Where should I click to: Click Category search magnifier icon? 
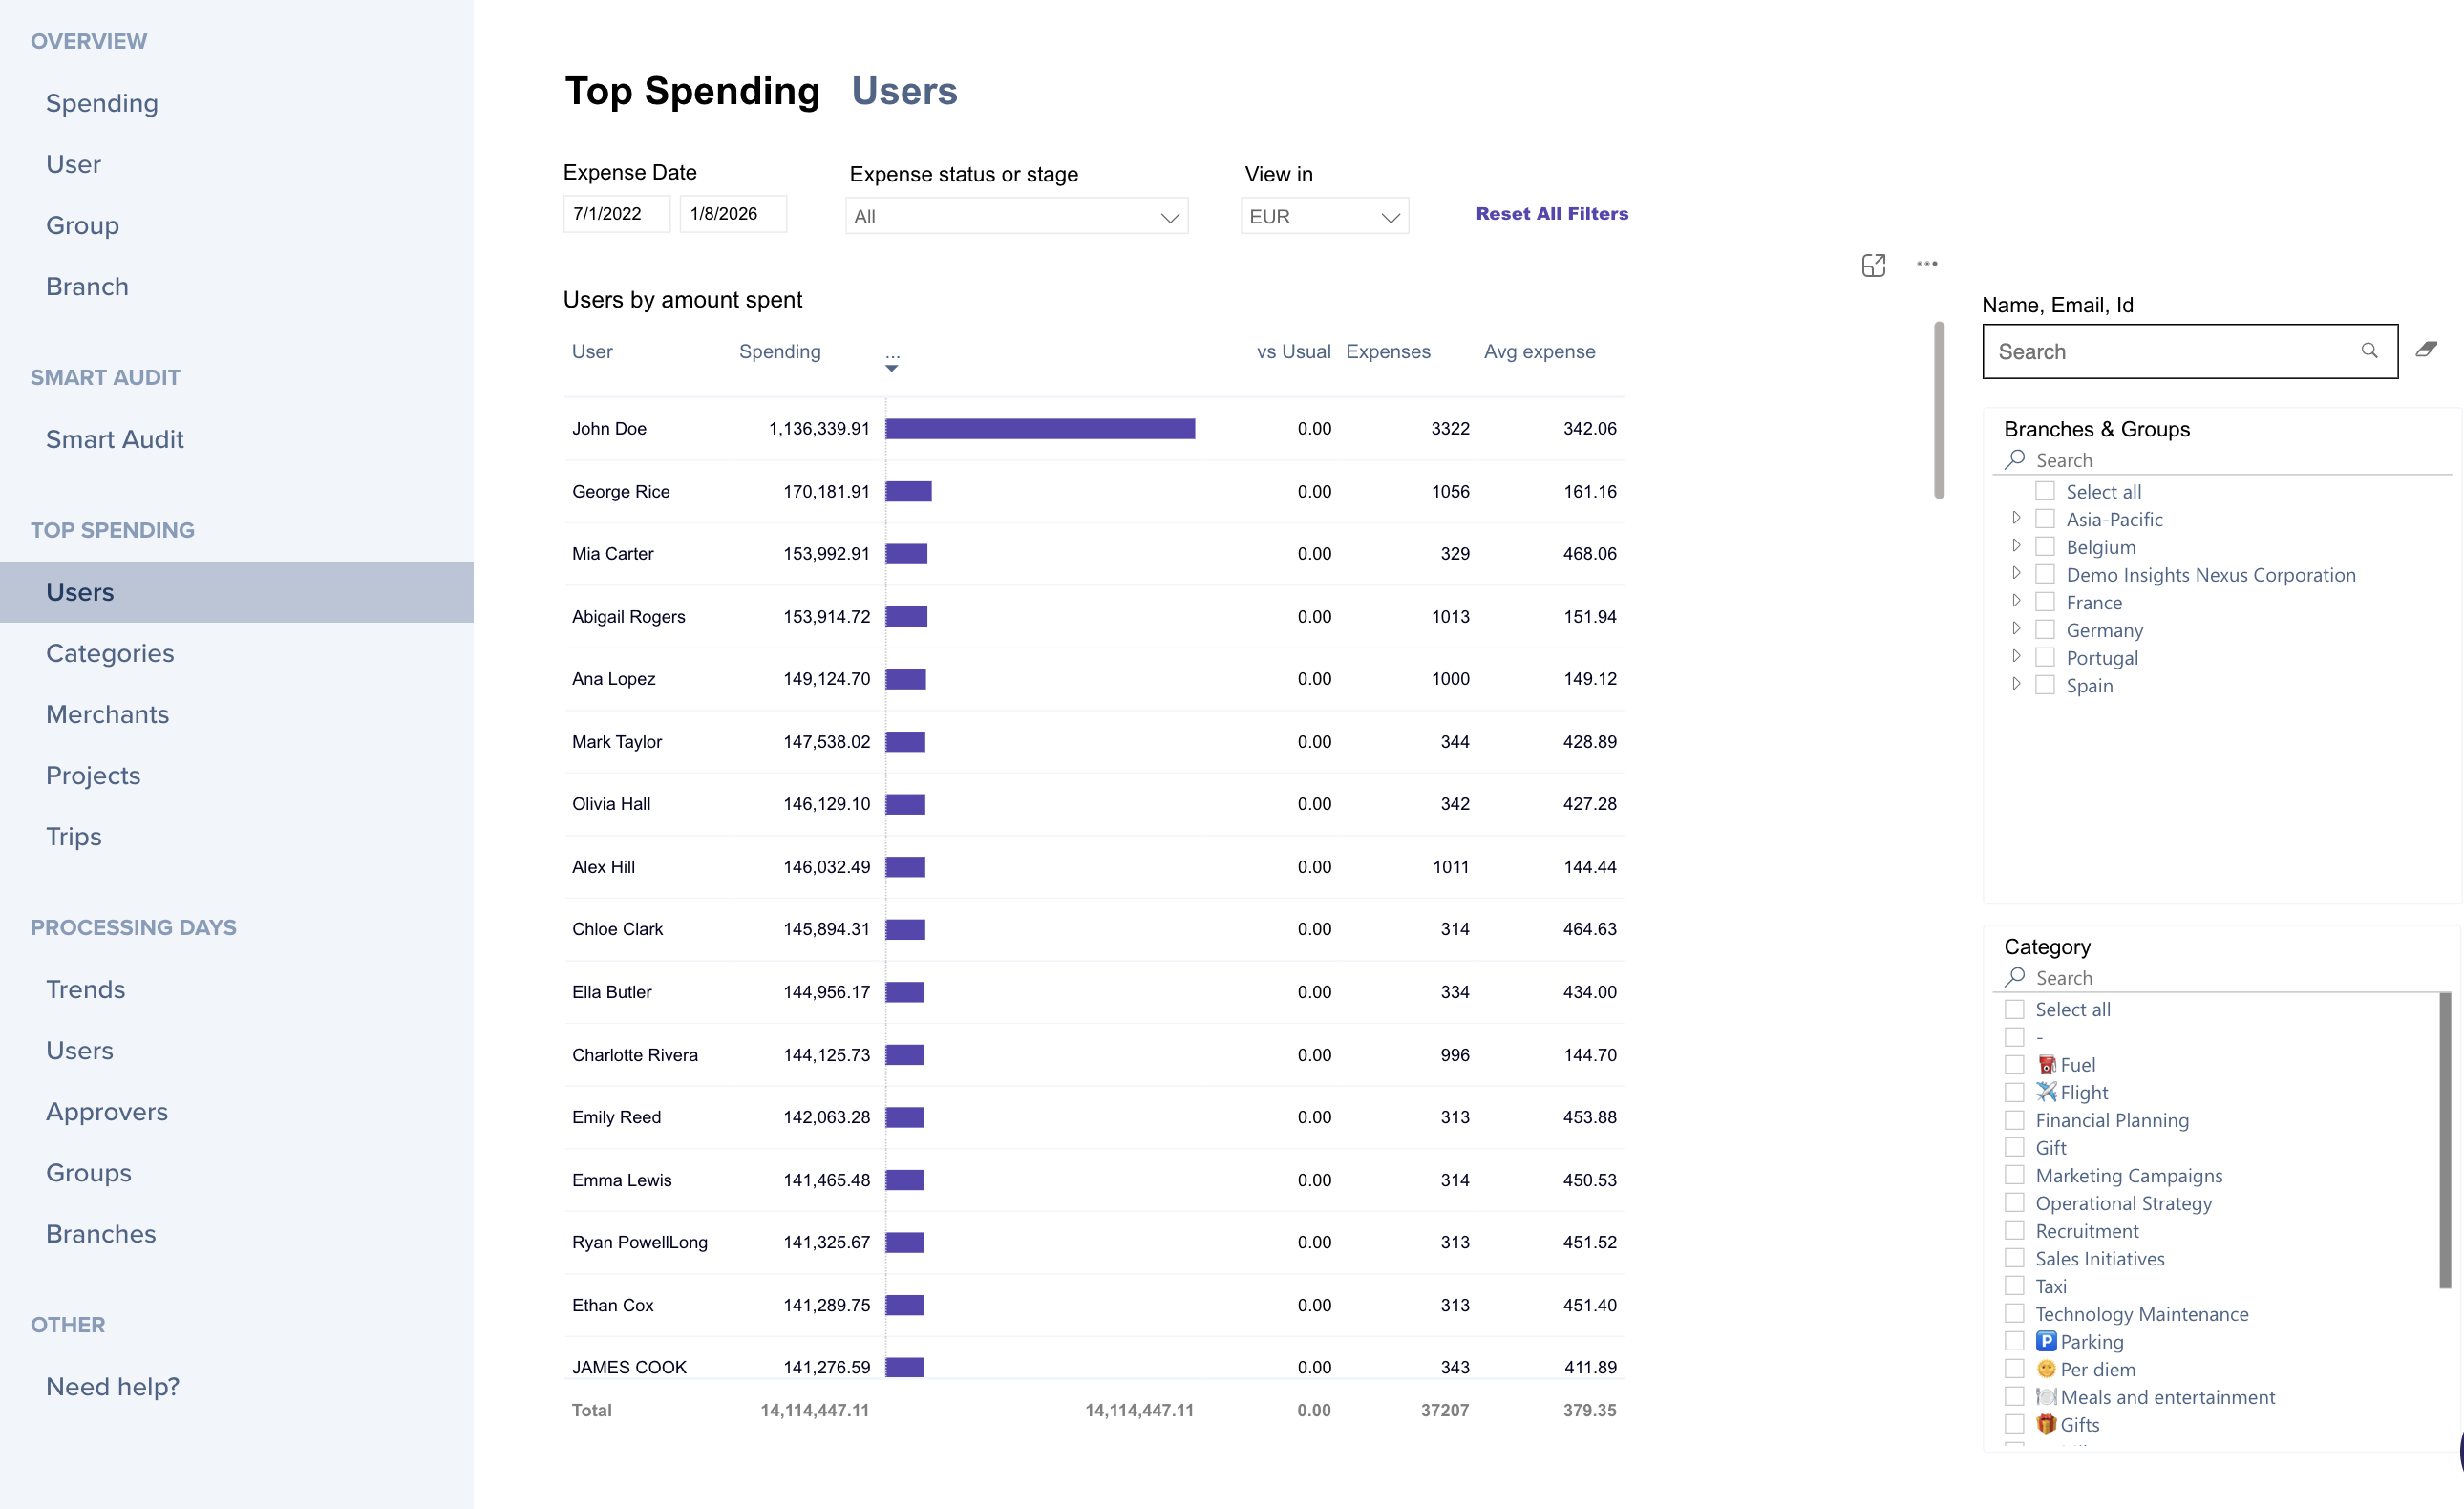pyautogui.click(x=2015, y=977)
